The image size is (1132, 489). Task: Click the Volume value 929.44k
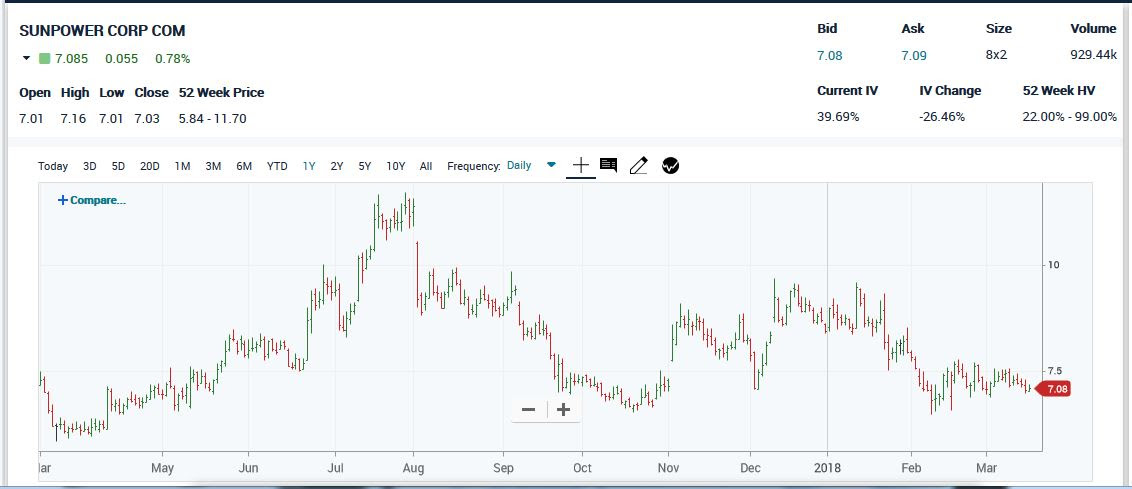click(x=1094, y=55)
